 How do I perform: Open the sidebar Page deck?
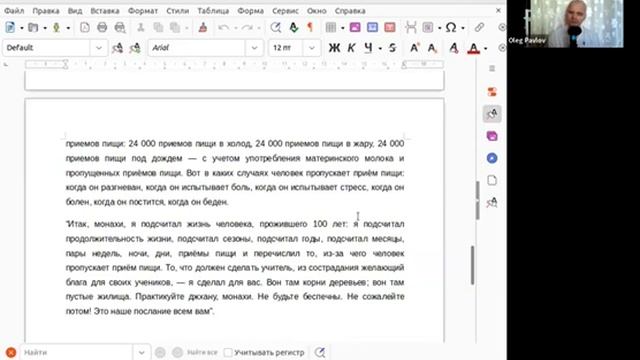click(x=492, y=180)
